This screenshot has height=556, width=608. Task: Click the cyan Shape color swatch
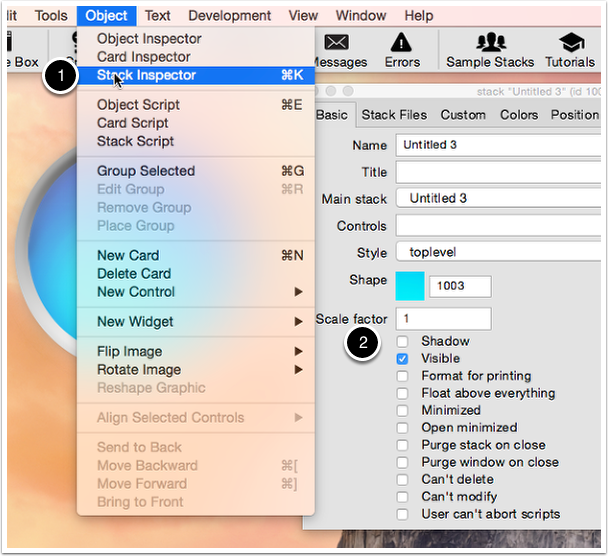410,286
